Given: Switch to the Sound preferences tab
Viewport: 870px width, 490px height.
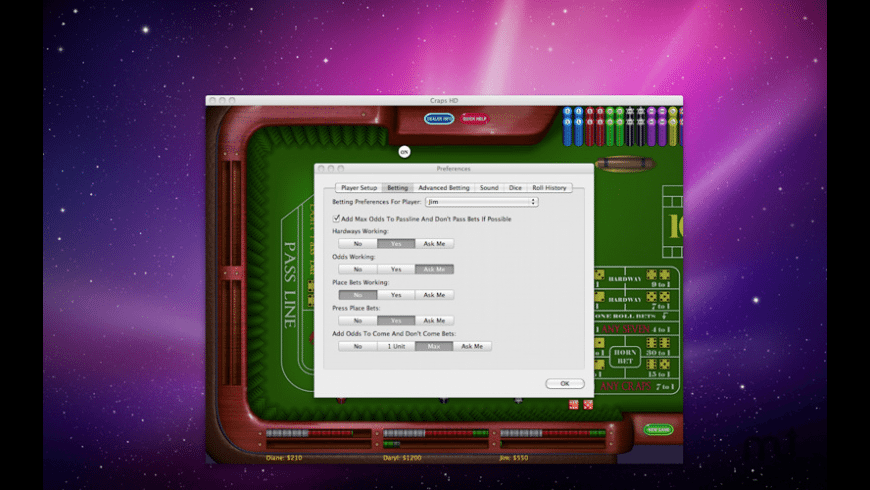Looking at the screenshot, I should coord(489,188).
